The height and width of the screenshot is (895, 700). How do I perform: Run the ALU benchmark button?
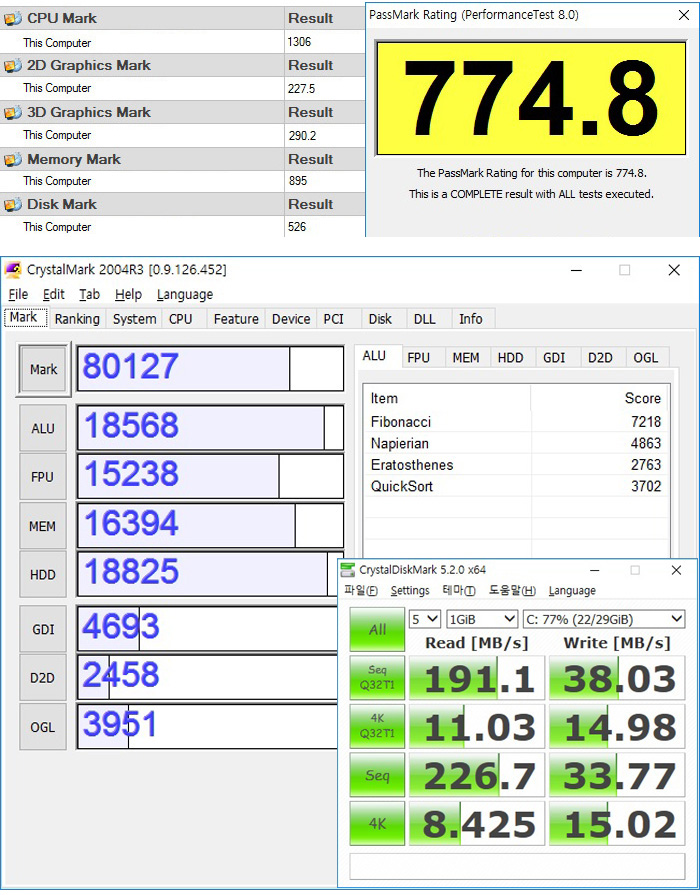pos(43,428)
